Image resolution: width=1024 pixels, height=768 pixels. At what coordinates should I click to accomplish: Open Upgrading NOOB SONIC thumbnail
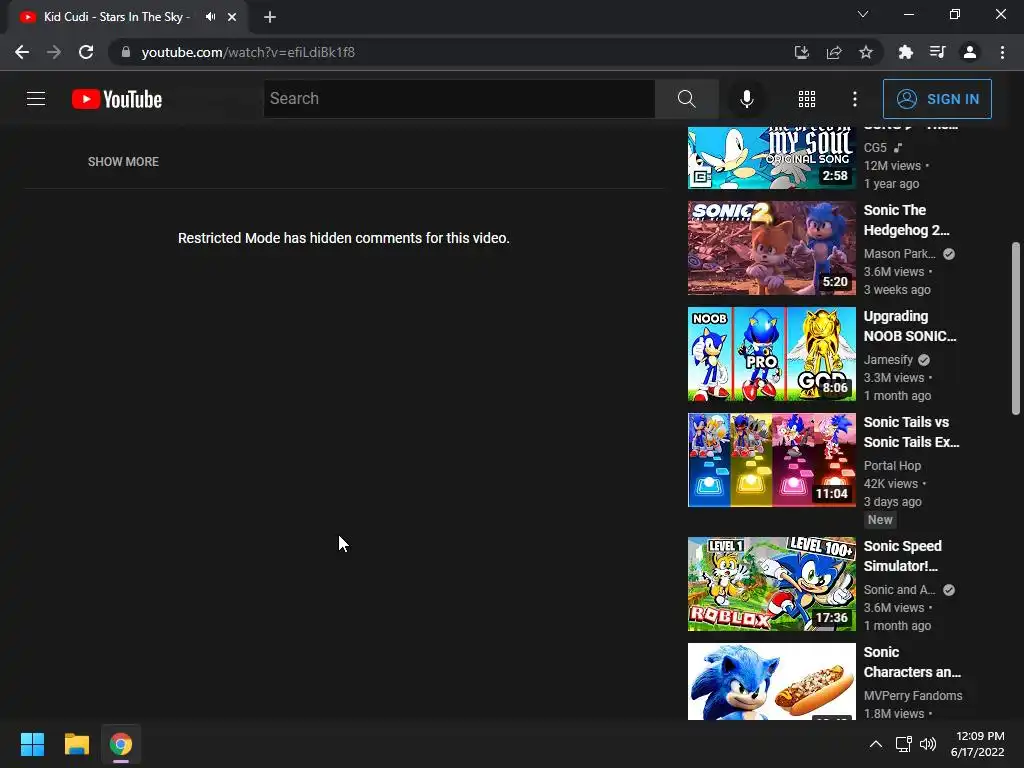(771, 354)
